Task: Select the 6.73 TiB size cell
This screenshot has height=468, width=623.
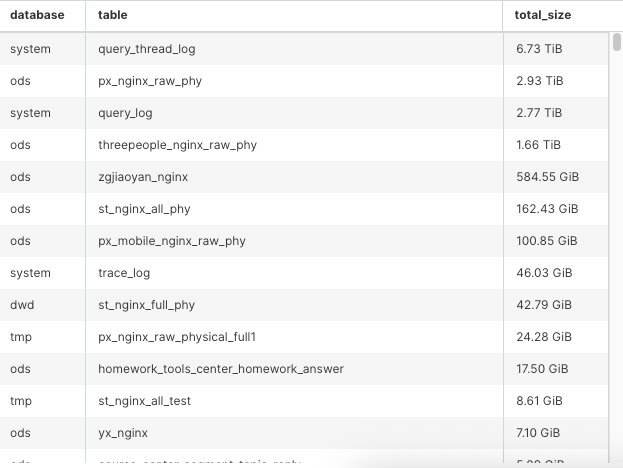Action: (x=538, y=49)
